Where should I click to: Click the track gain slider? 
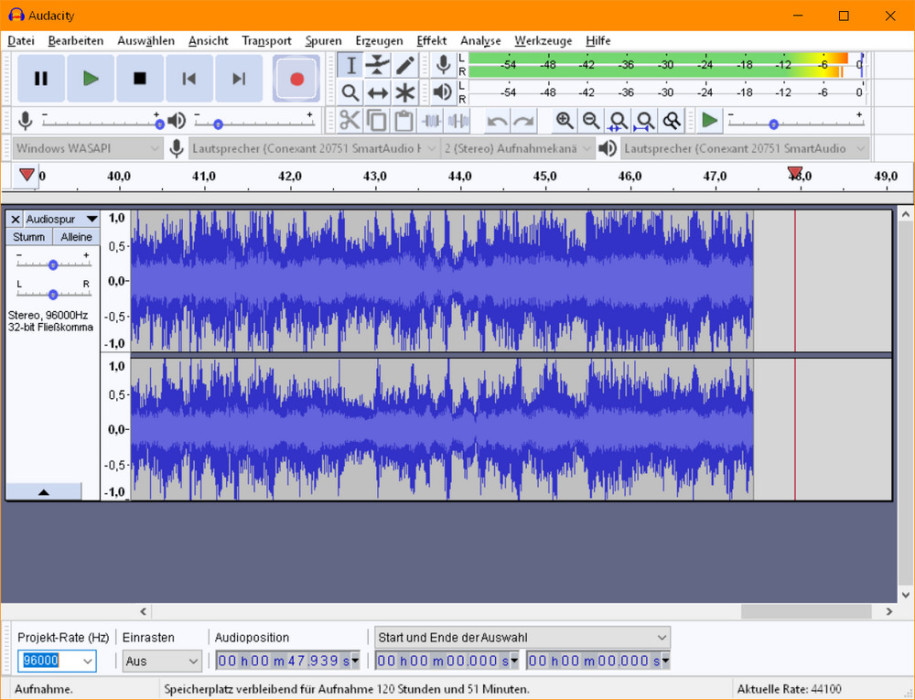coord(53,265)
